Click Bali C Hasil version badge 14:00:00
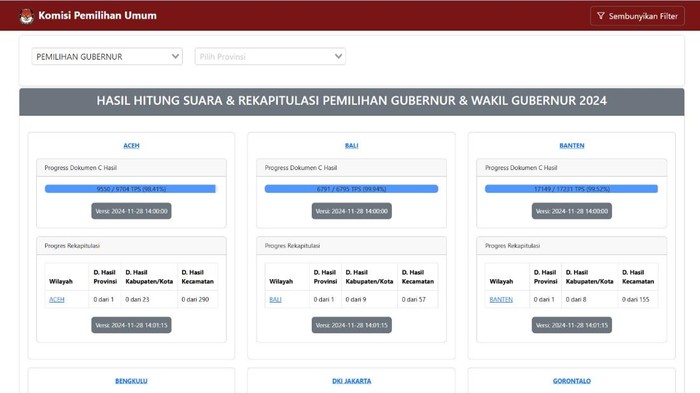Viewport: 700px width, 393px height. (x=351, y=211)
